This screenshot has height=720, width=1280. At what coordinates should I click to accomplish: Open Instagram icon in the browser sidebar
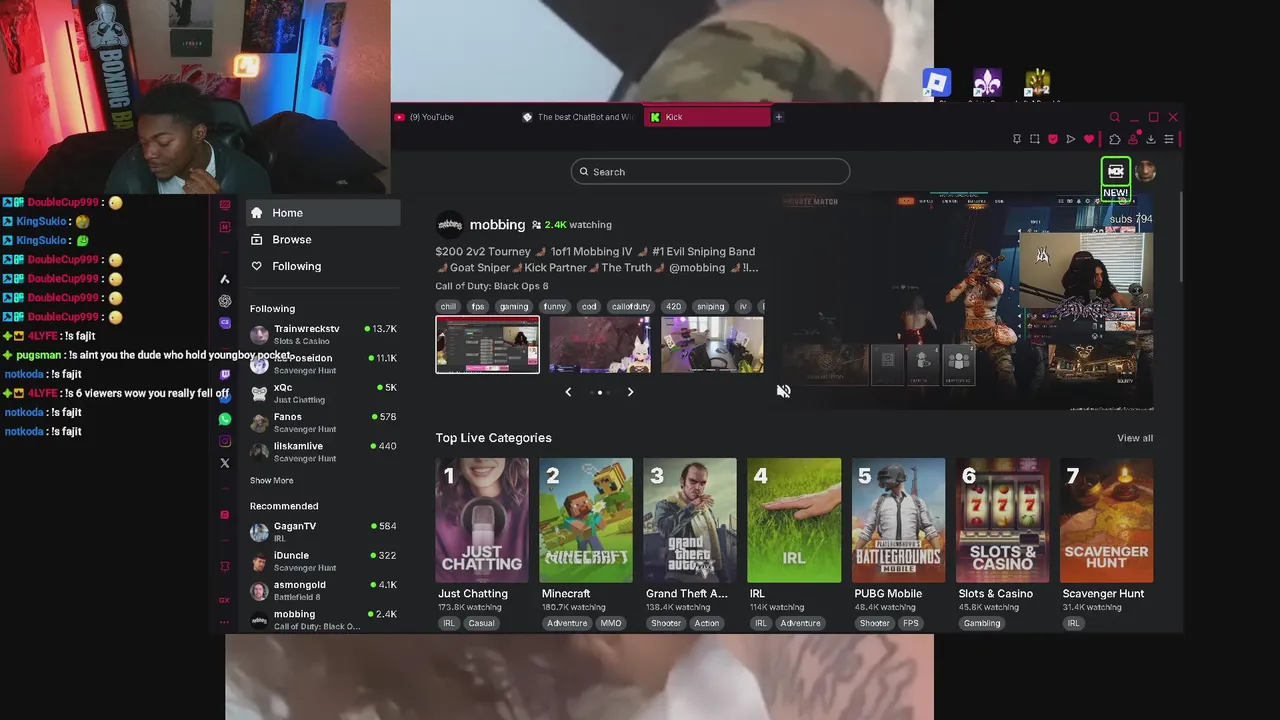tap(225, 441)
